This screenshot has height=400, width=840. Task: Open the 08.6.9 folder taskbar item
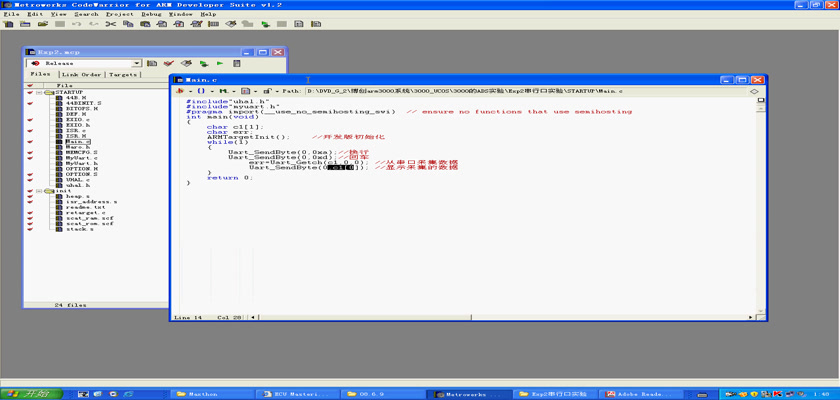pos(382,394)
